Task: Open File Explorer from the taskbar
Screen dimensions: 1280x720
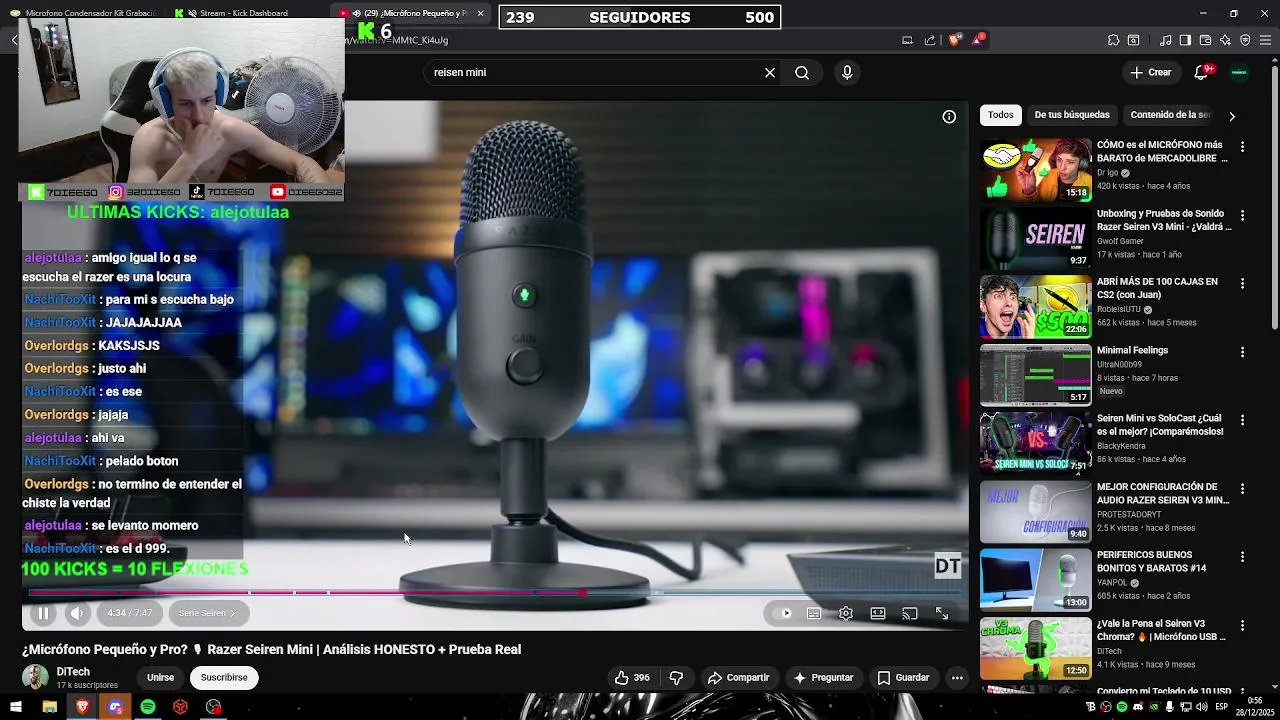Action: (x=49, y=707)
